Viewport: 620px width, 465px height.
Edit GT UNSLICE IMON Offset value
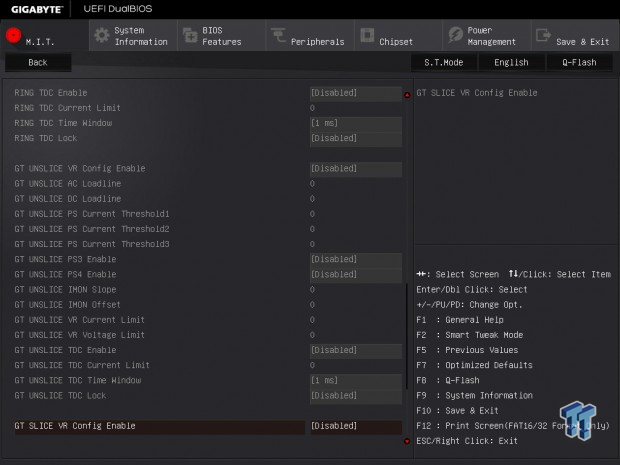[312, 305]
